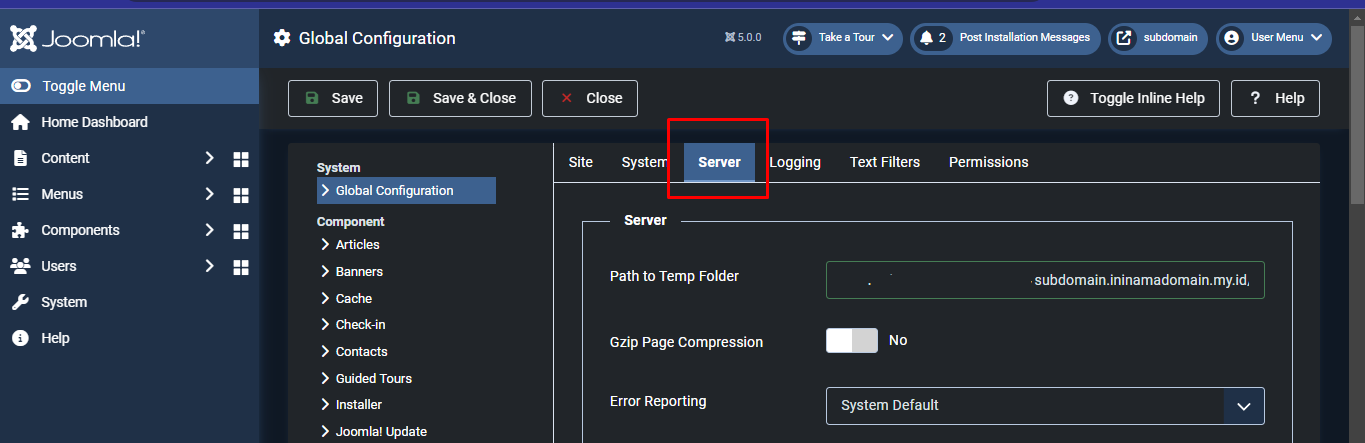Click the Users group icon
This screenshot has height=443, width=1365.
coord(20,266)
